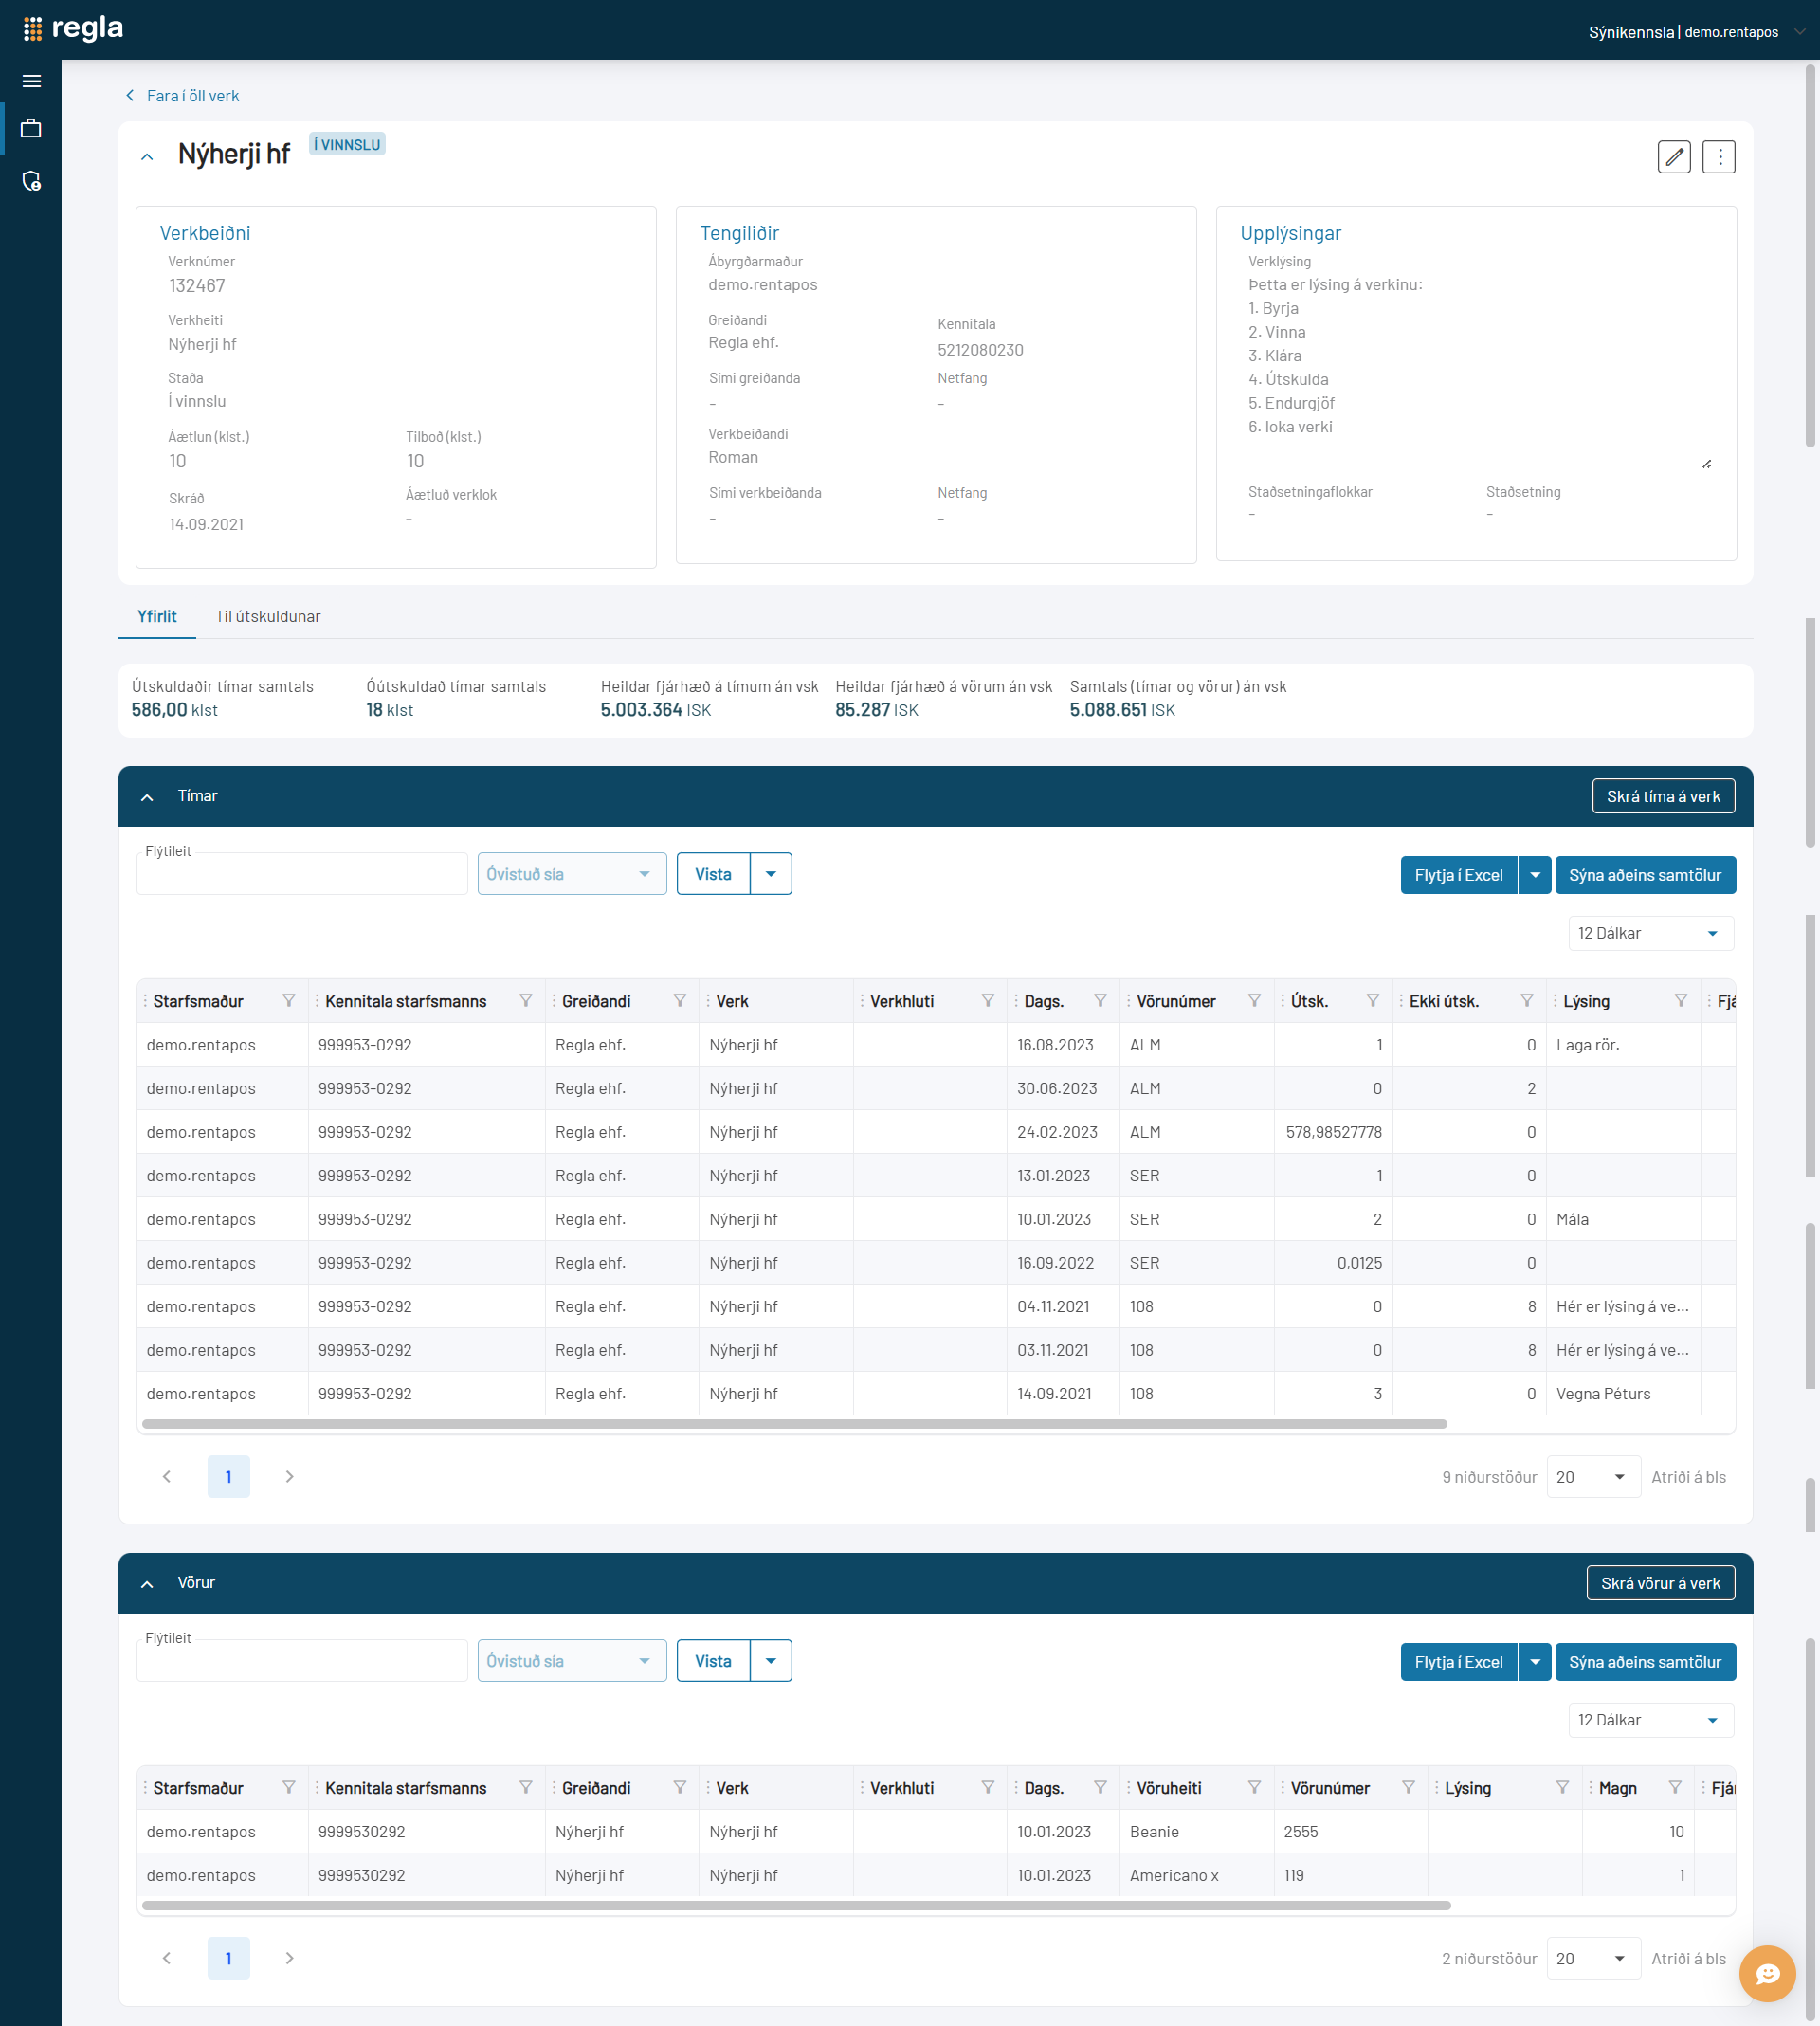
Task: Click the pencil edit icon for Nýherji hf
Action: (x=1673, y=157)
